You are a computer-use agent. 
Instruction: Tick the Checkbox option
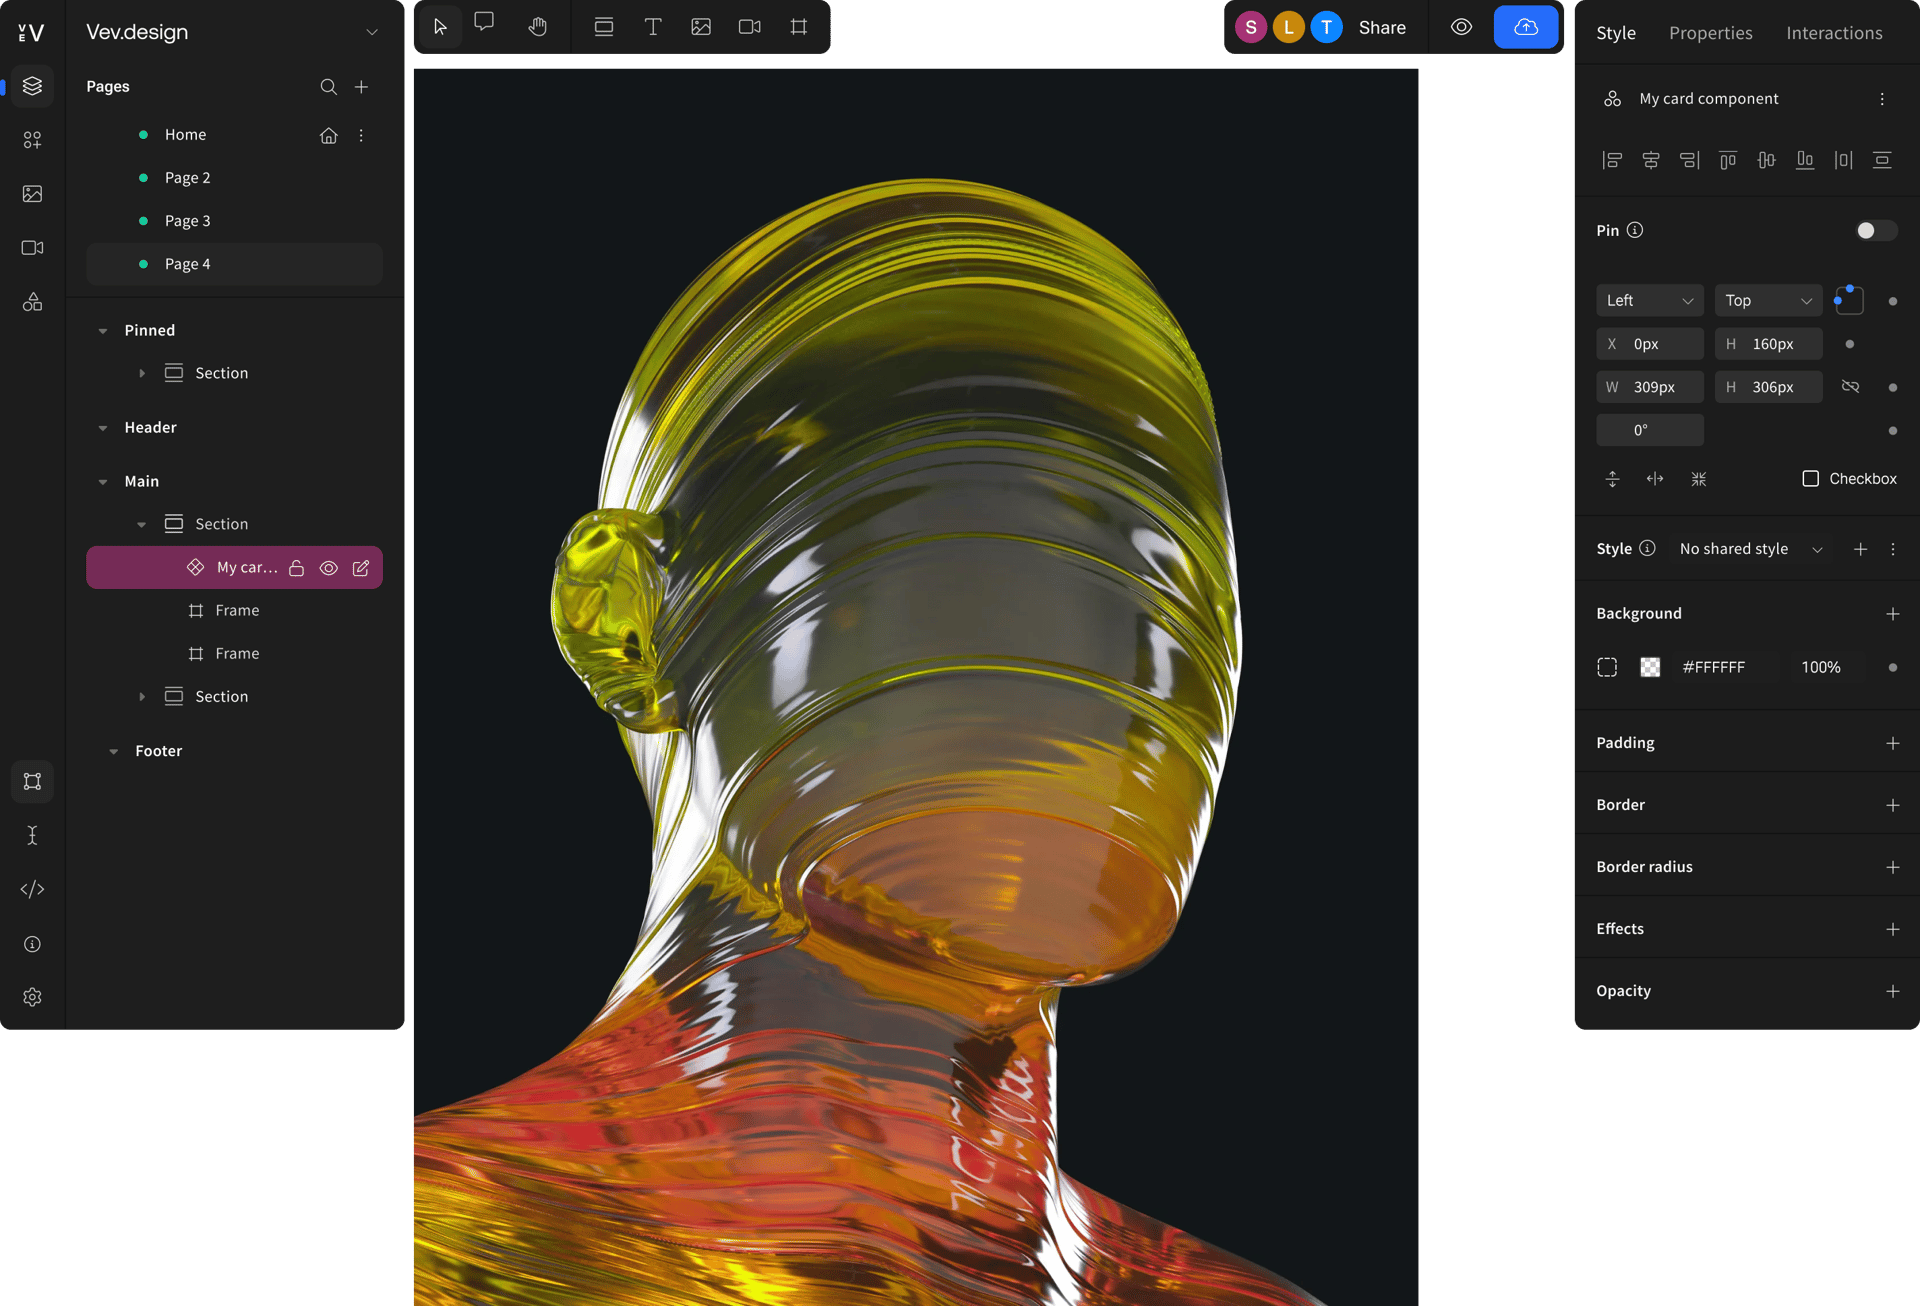pos(1810,479)
